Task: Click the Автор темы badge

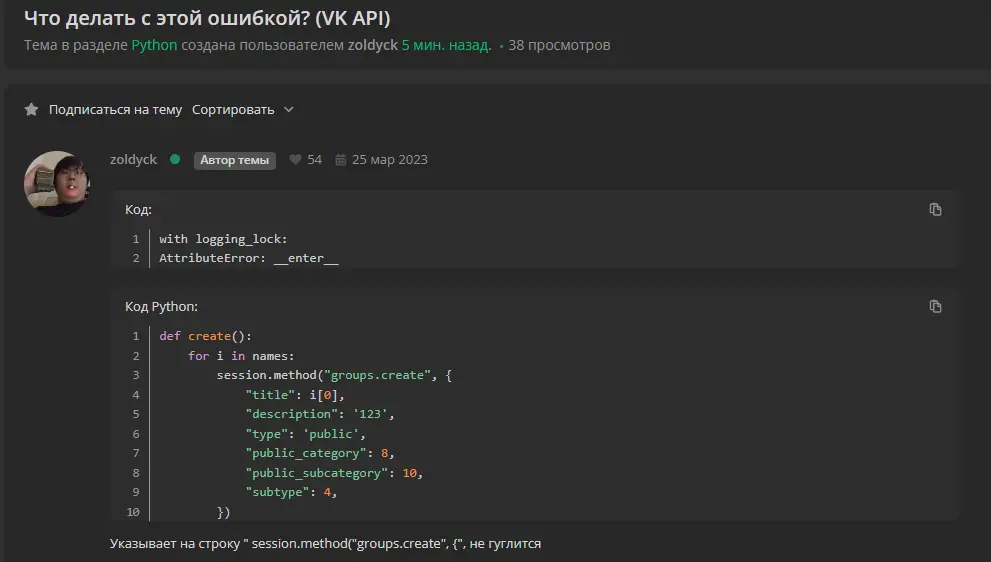Action: [x=234, y=161]
